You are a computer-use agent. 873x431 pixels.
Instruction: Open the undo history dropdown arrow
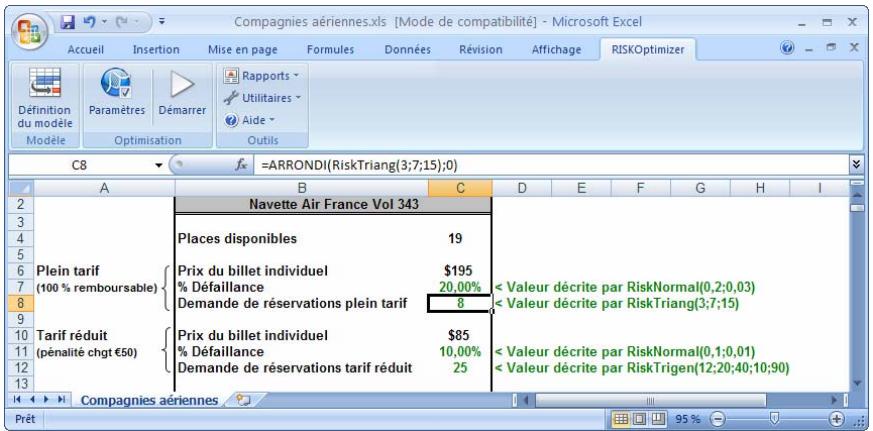point(104,22)
